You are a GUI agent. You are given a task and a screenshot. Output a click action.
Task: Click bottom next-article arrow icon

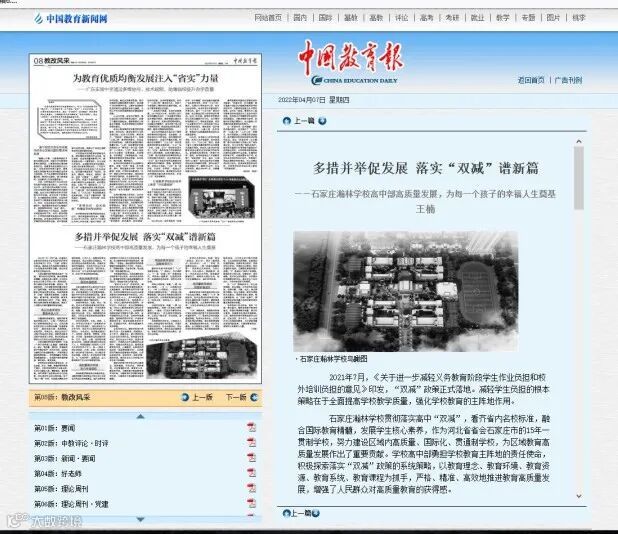pos(316,513)
